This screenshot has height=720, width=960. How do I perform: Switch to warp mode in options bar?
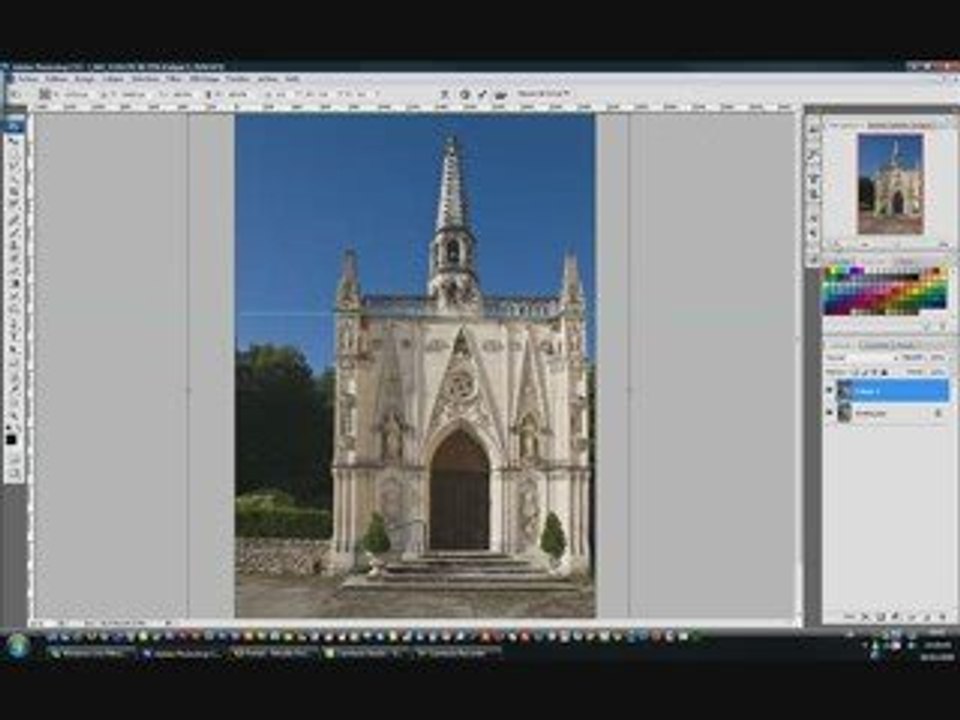coord(445,94)
